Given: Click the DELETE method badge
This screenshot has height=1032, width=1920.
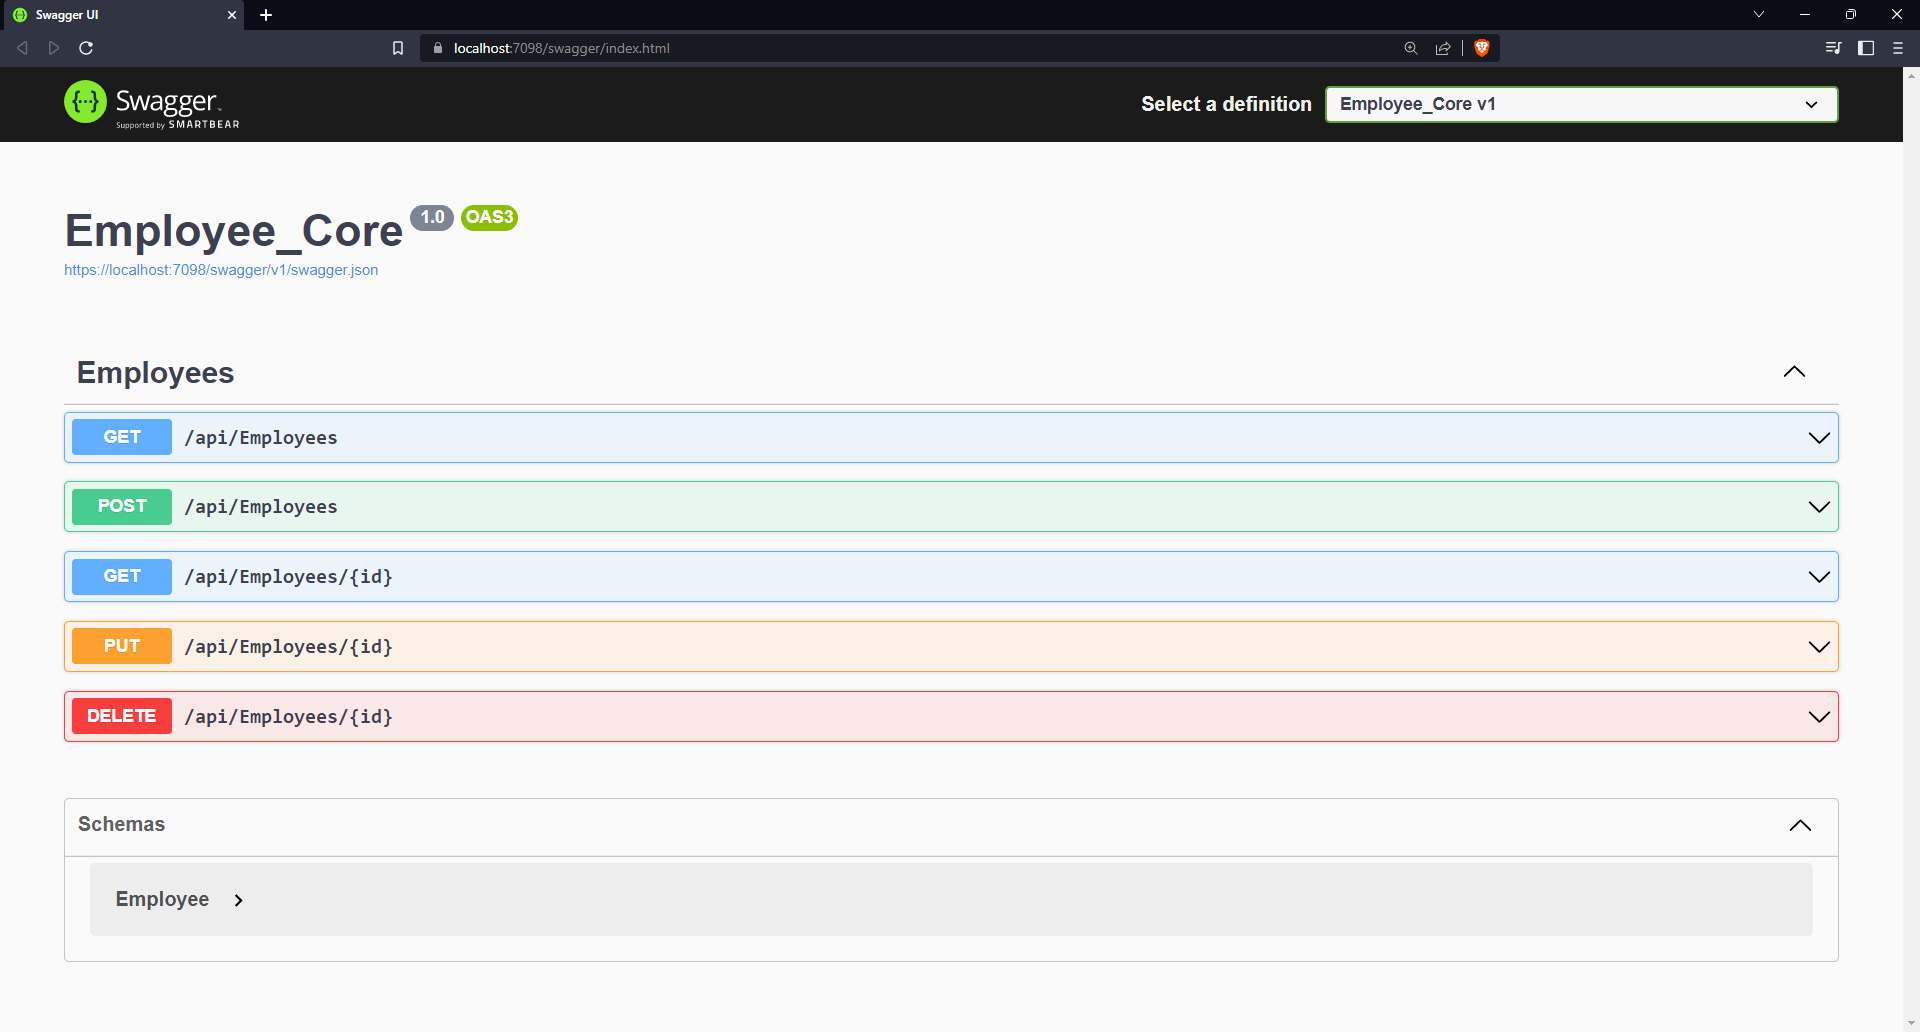Looking at the screenshot, I should pyautogui.click(x=122, y=716).
